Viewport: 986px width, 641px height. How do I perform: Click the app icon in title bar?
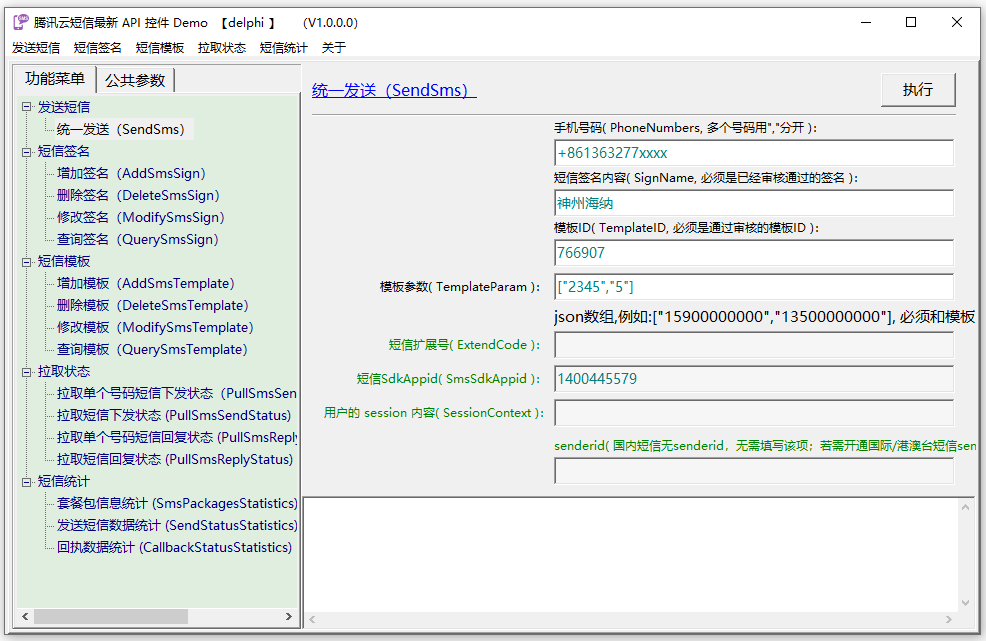coord(21,22)
